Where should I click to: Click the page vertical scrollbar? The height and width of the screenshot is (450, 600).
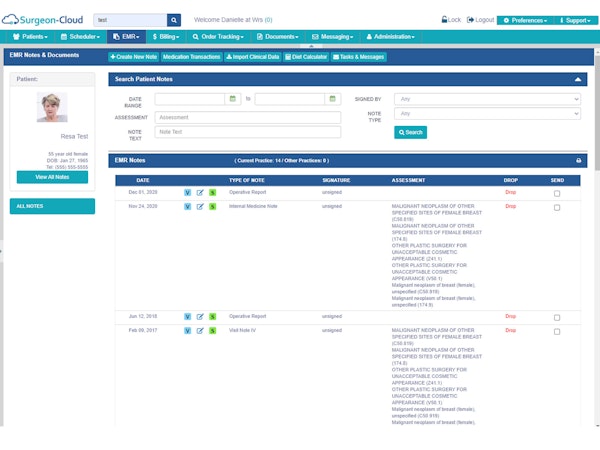click(597, 111)
